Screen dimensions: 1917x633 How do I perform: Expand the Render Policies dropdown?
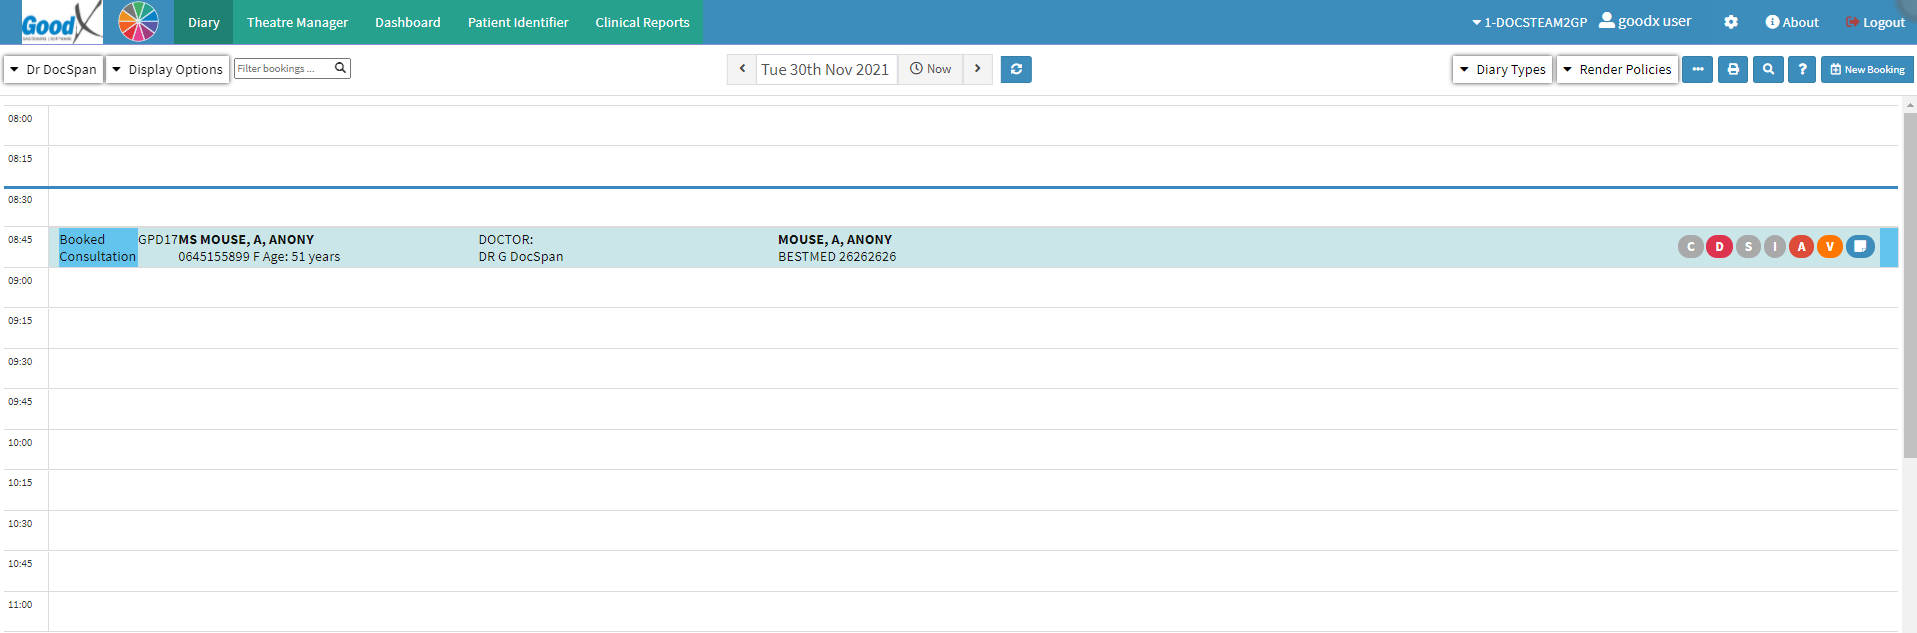[1617, 69]
